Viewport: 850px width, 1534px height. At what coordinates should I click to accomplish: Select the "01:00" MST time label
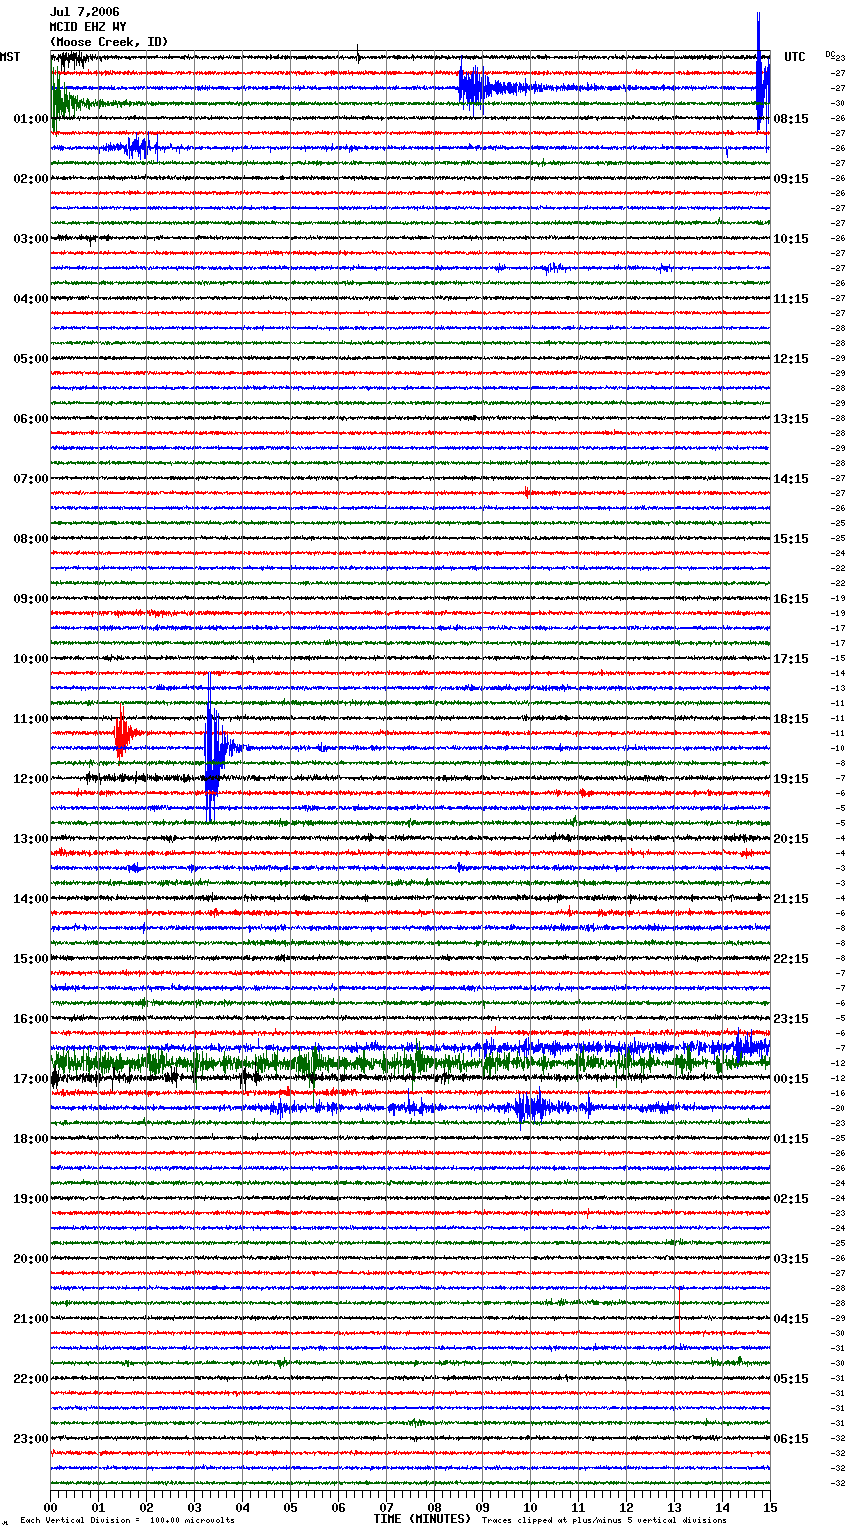31,119
